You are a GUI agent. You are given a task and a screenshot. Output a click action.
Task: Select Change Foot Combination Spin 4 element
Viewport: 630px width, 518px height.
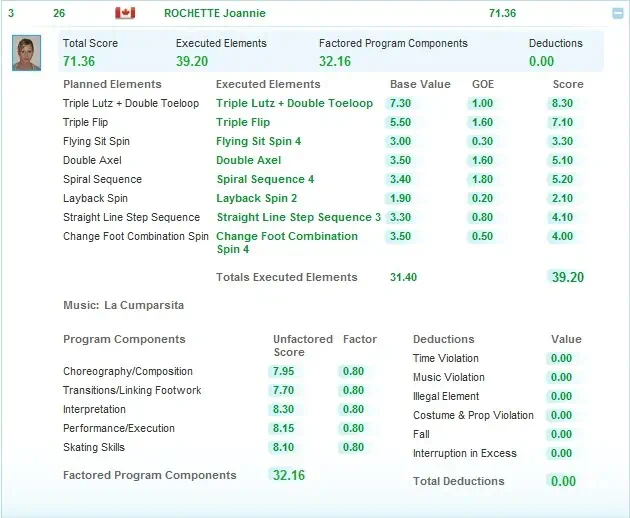pos(286,242)
